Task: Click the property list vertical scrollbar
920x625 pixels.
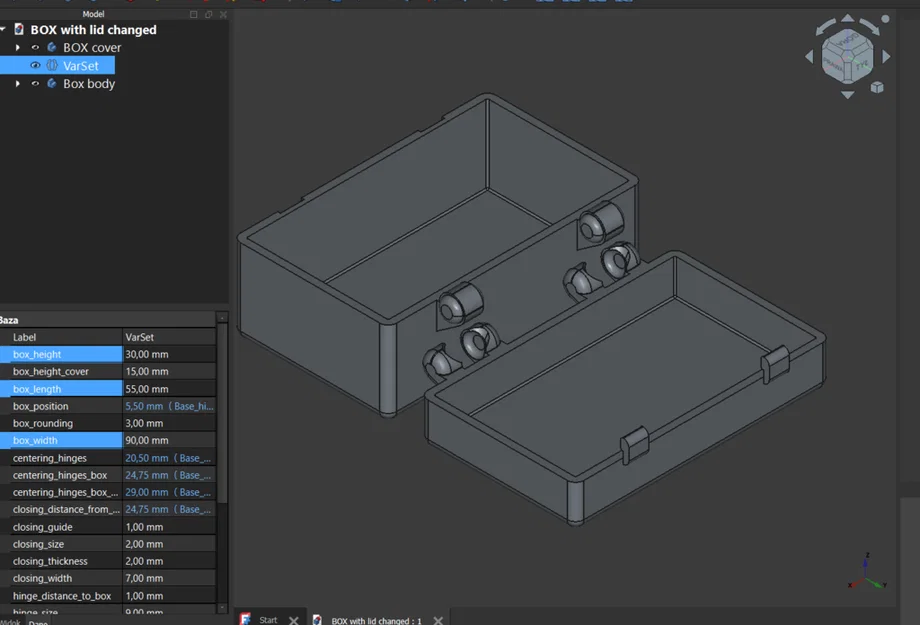Action: (222, 413)
